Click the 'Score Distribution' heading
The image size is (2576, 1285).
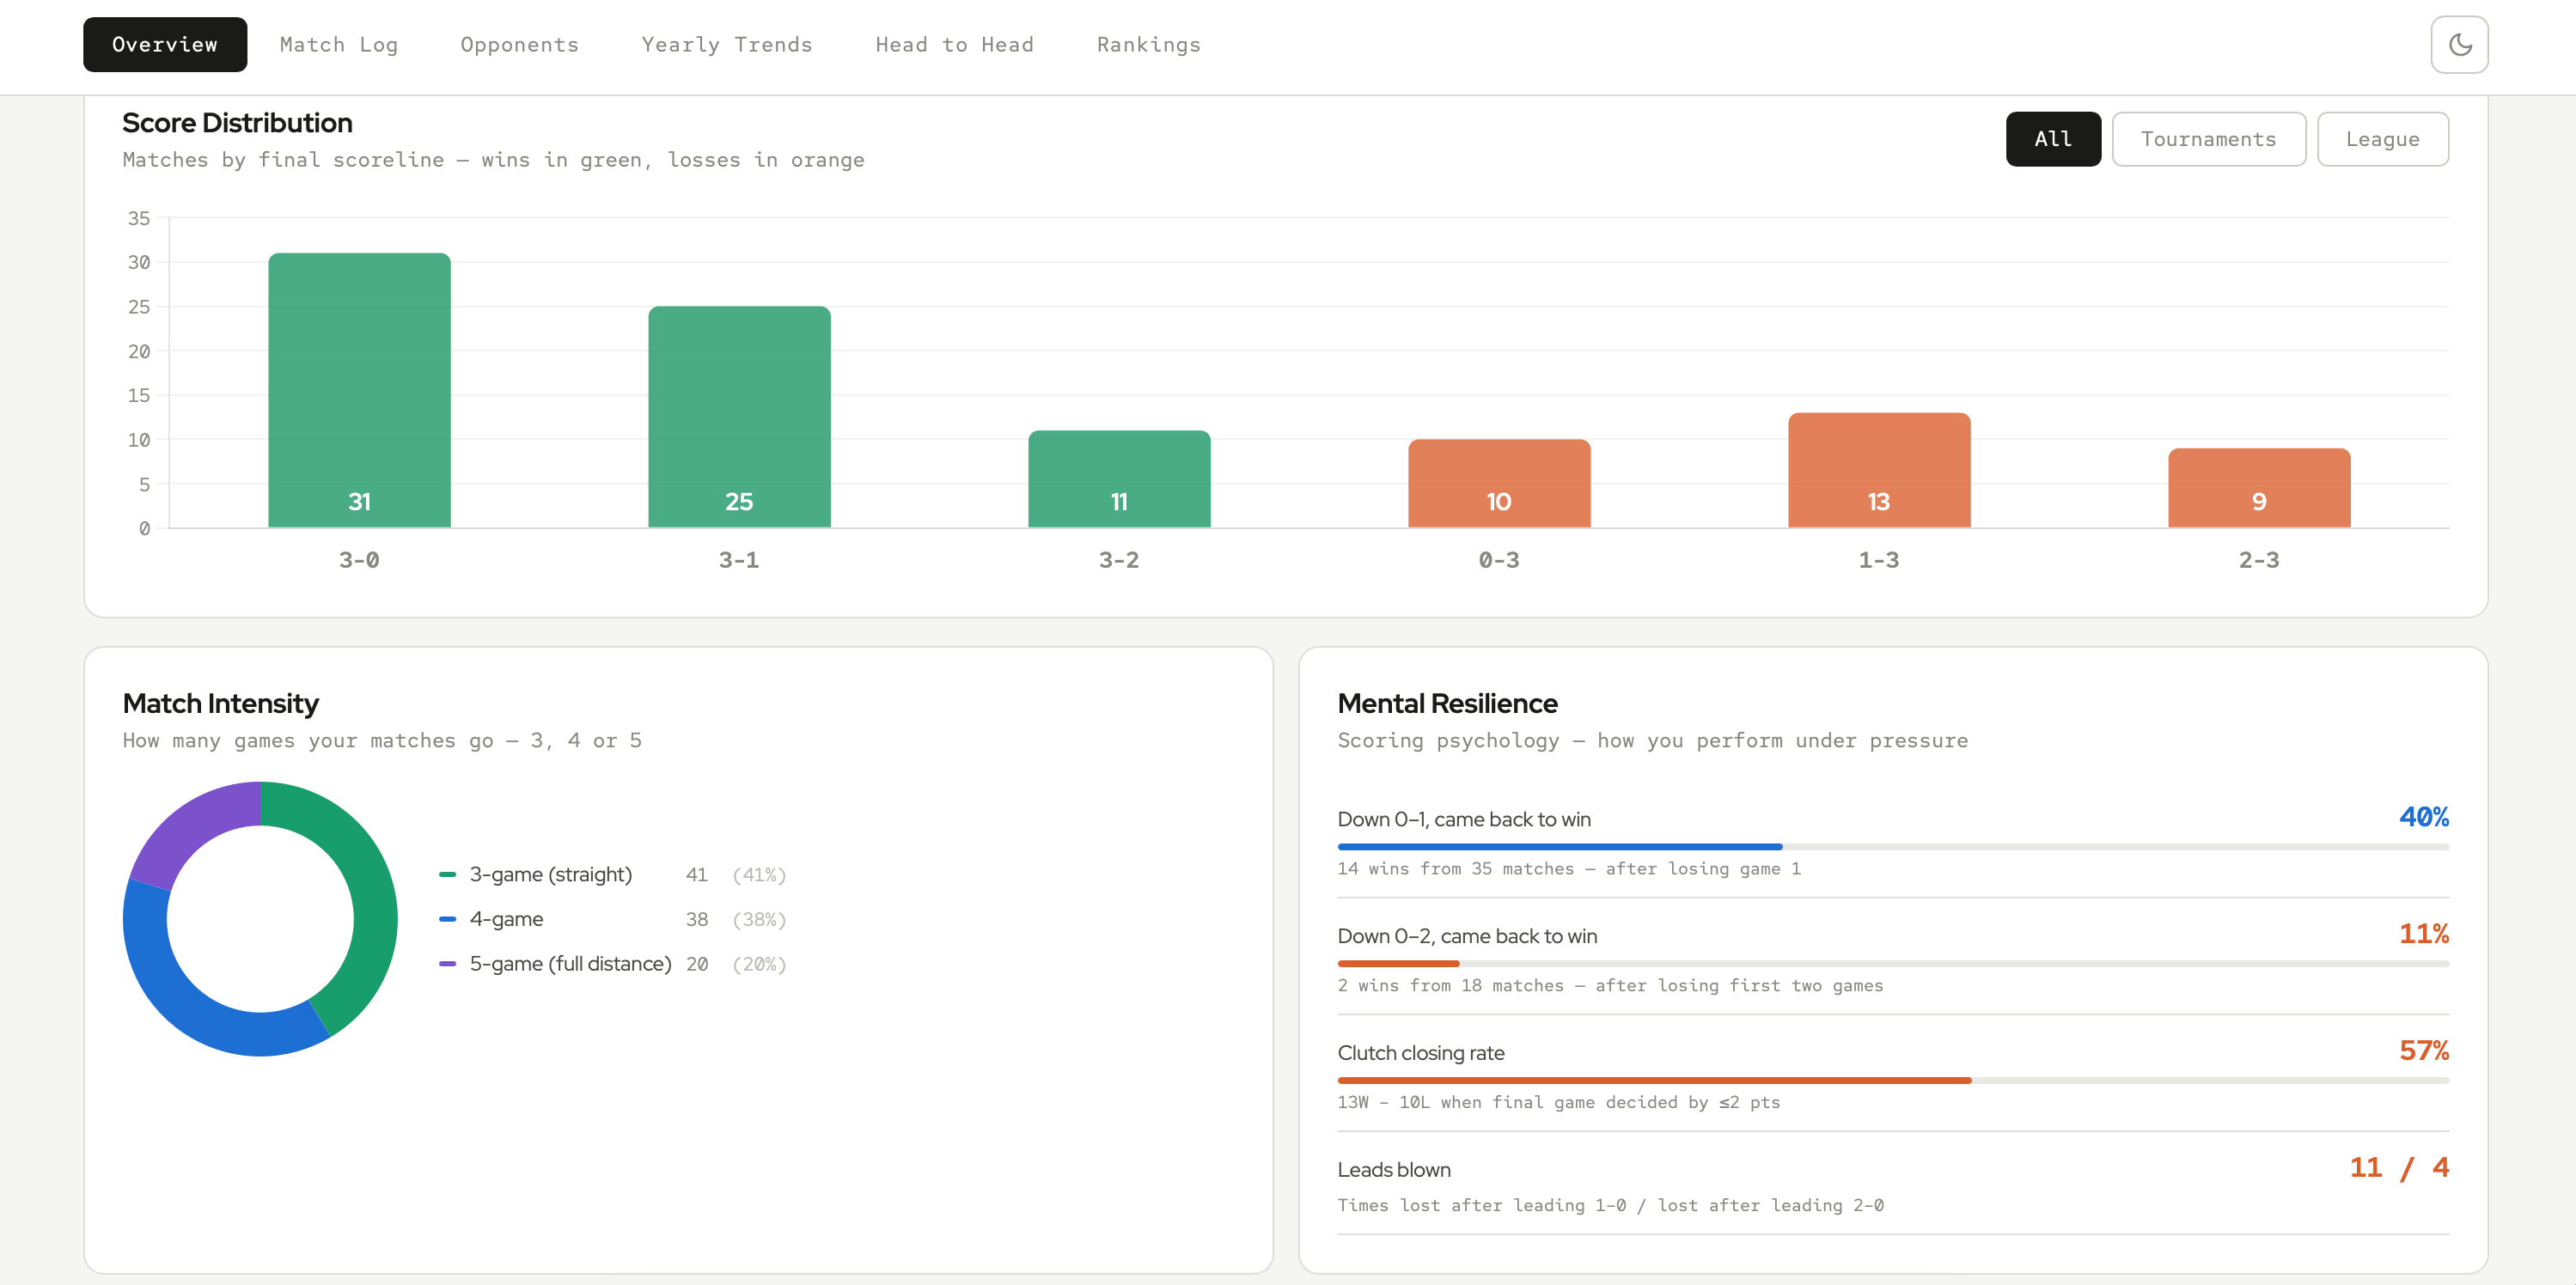pos(237,123)
